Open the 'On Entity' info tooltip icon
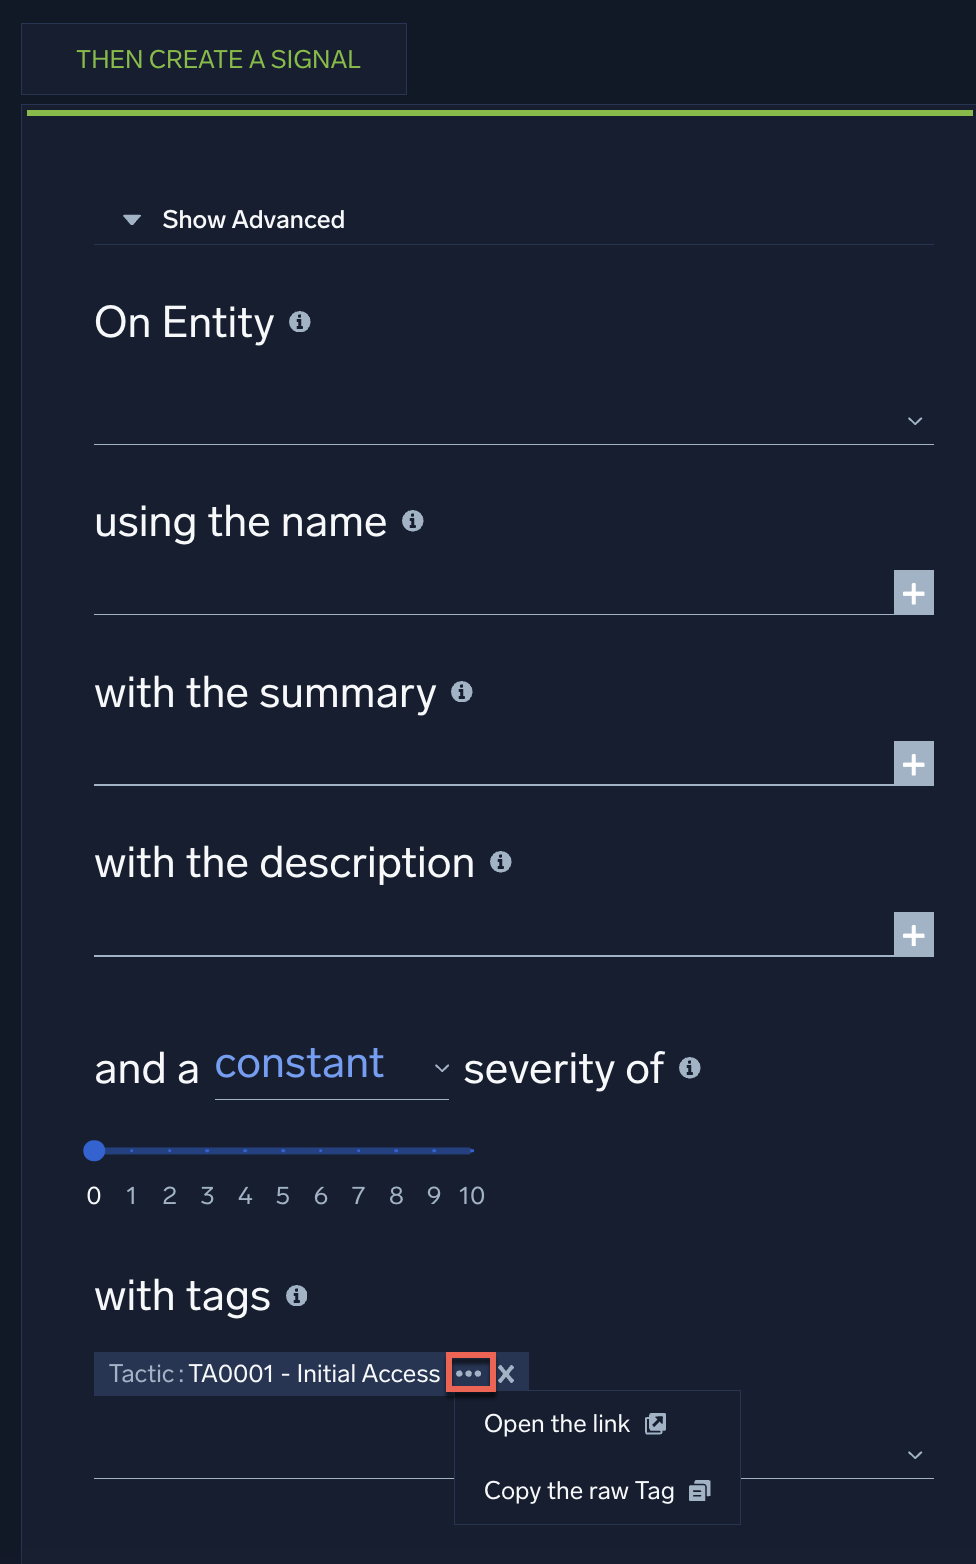Viewport: 976px width, 1564px height. click(301, 322)
